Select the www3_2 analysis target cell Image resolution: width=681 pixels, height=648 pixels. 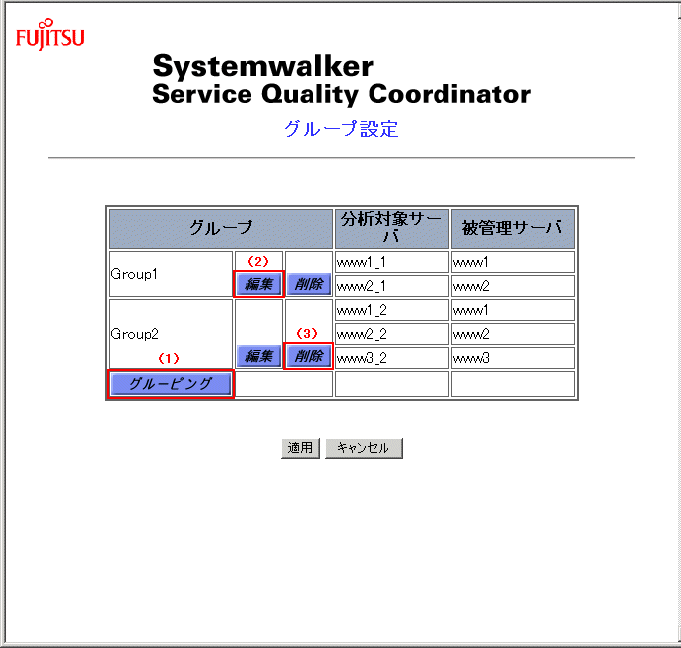[x=391, y=358]
